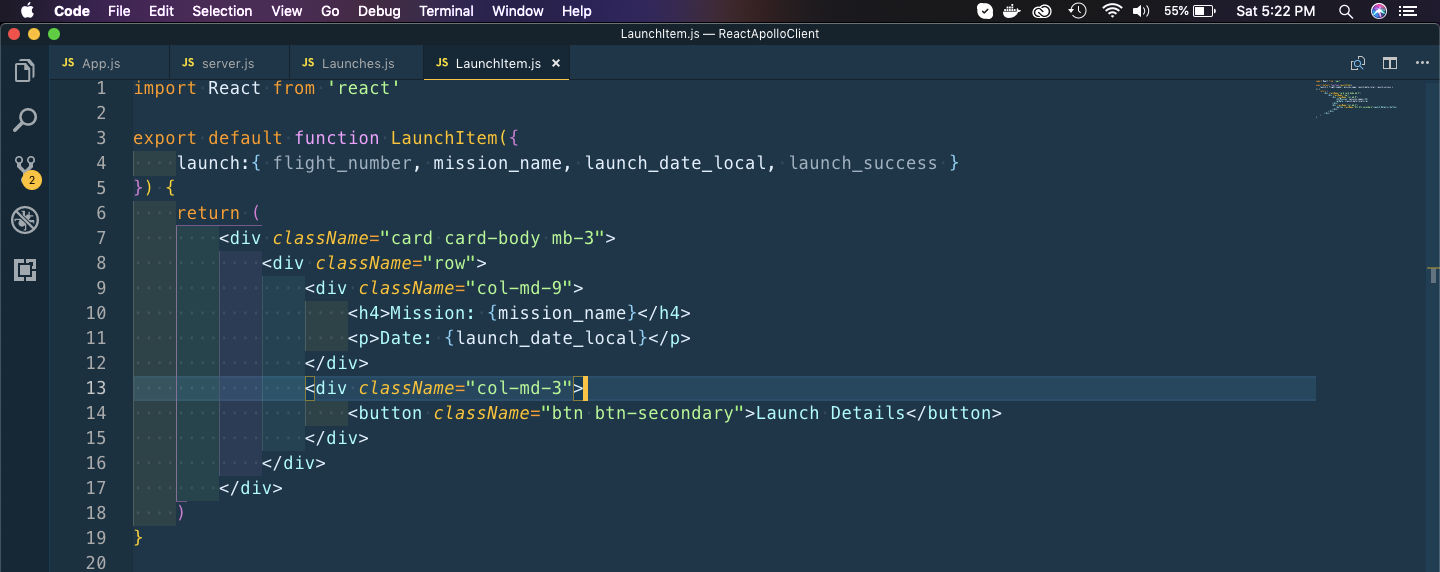Open the File menu
Image resolution: width=1440 pixels, height=572 pixels.
click(119, 11)
